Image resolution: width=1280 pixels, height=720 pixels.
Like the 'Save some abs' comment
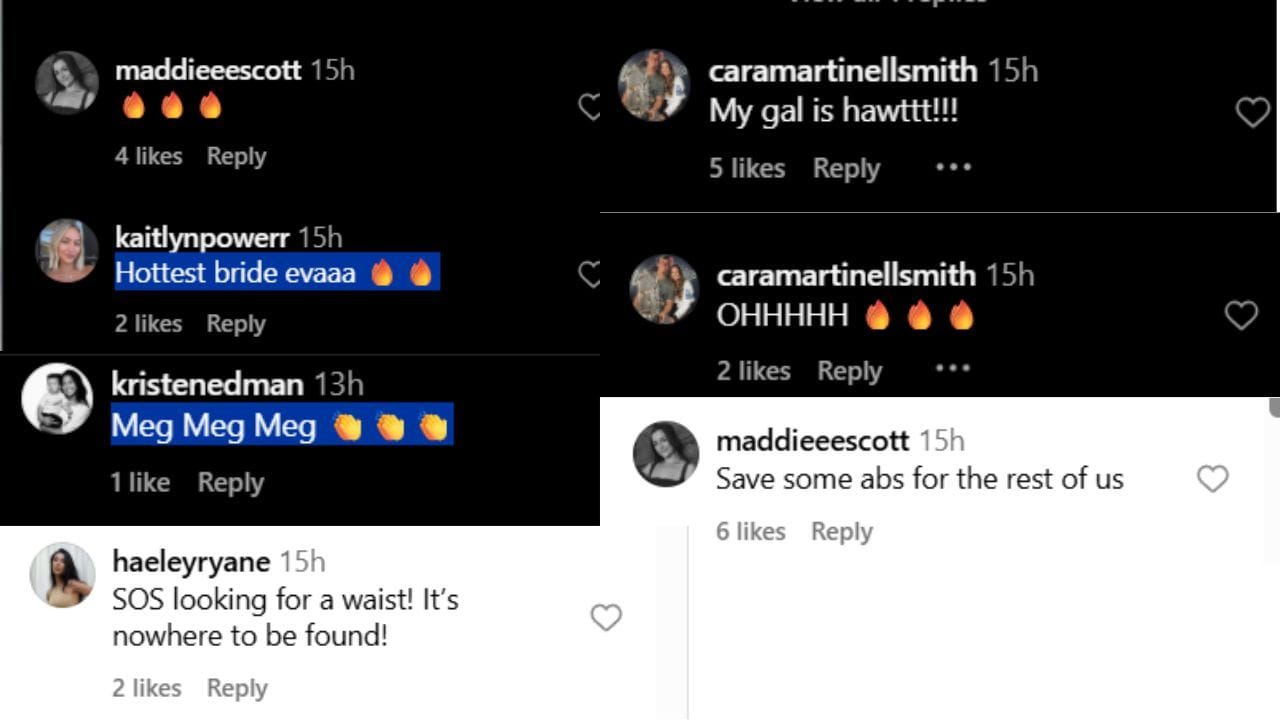1213,480
